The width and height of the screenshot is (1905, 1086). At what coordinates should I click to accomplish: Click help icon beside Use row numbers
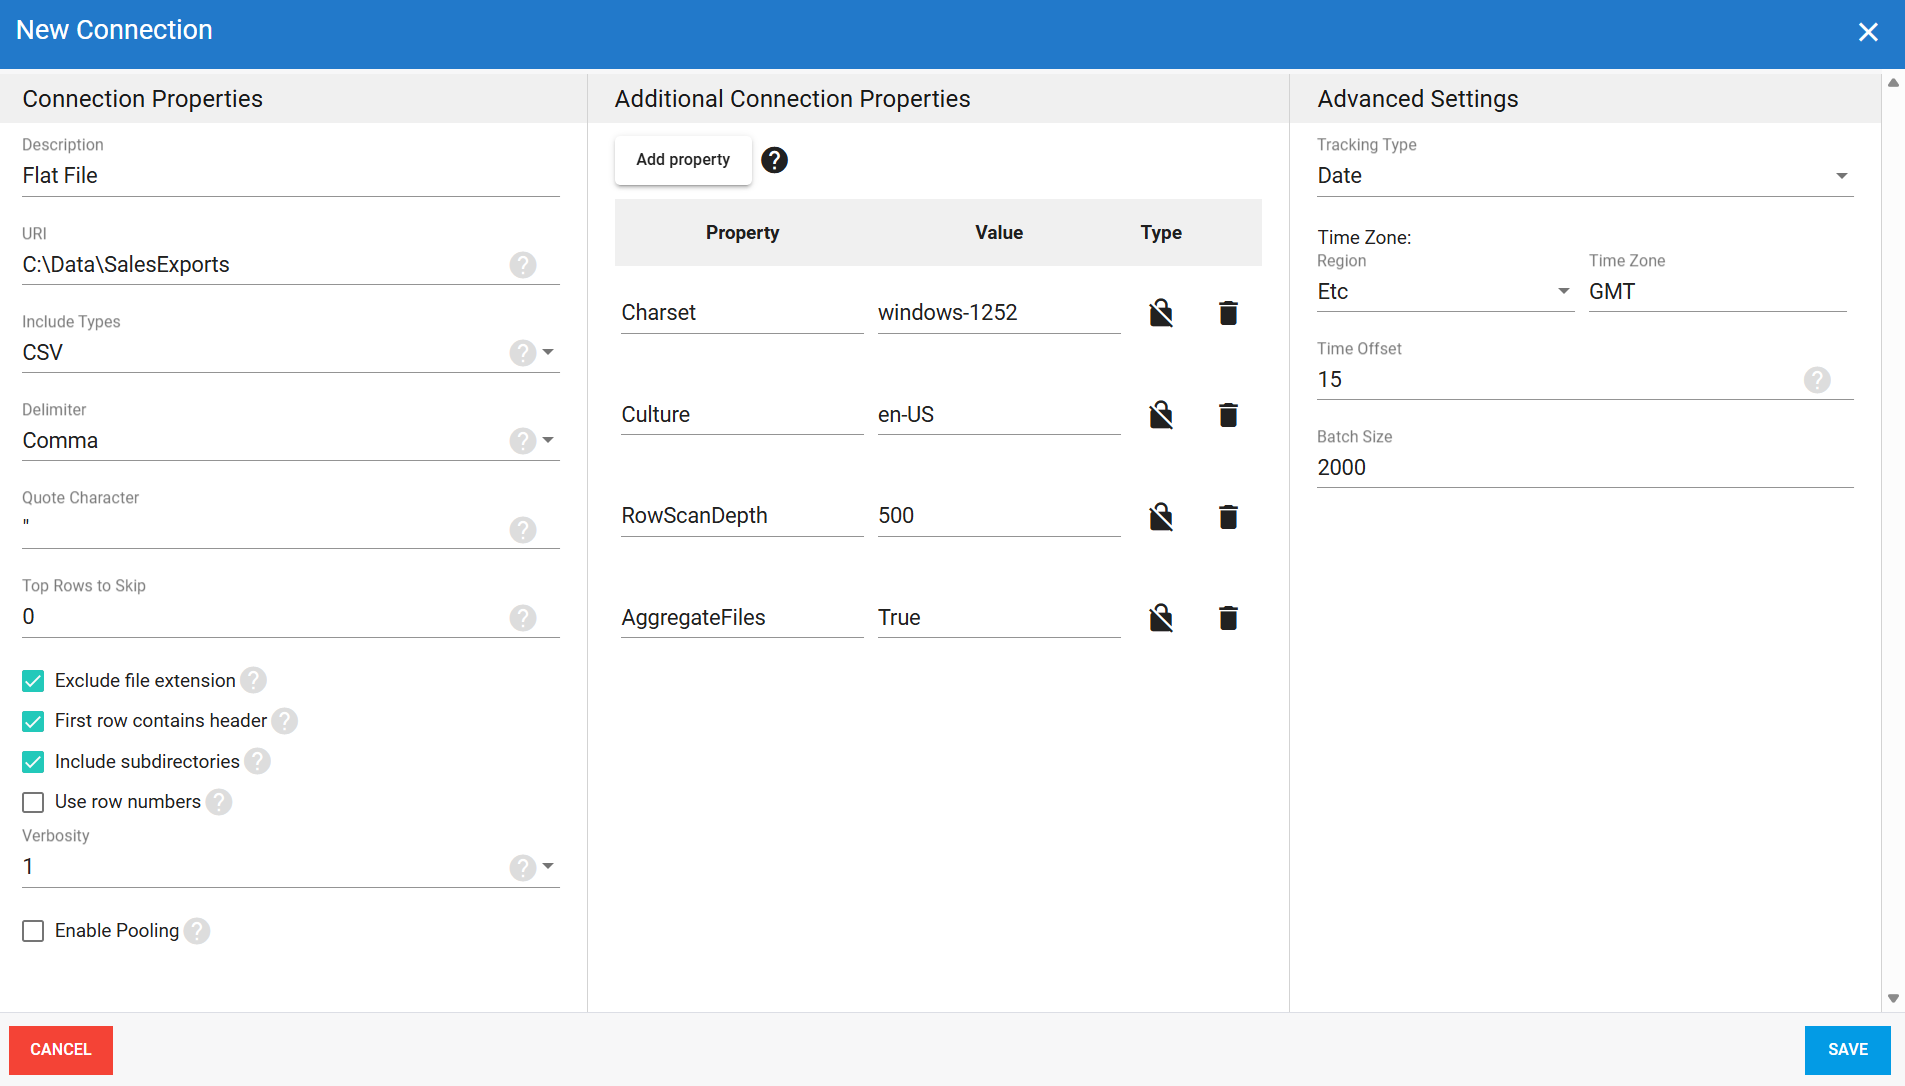(219, 802)
